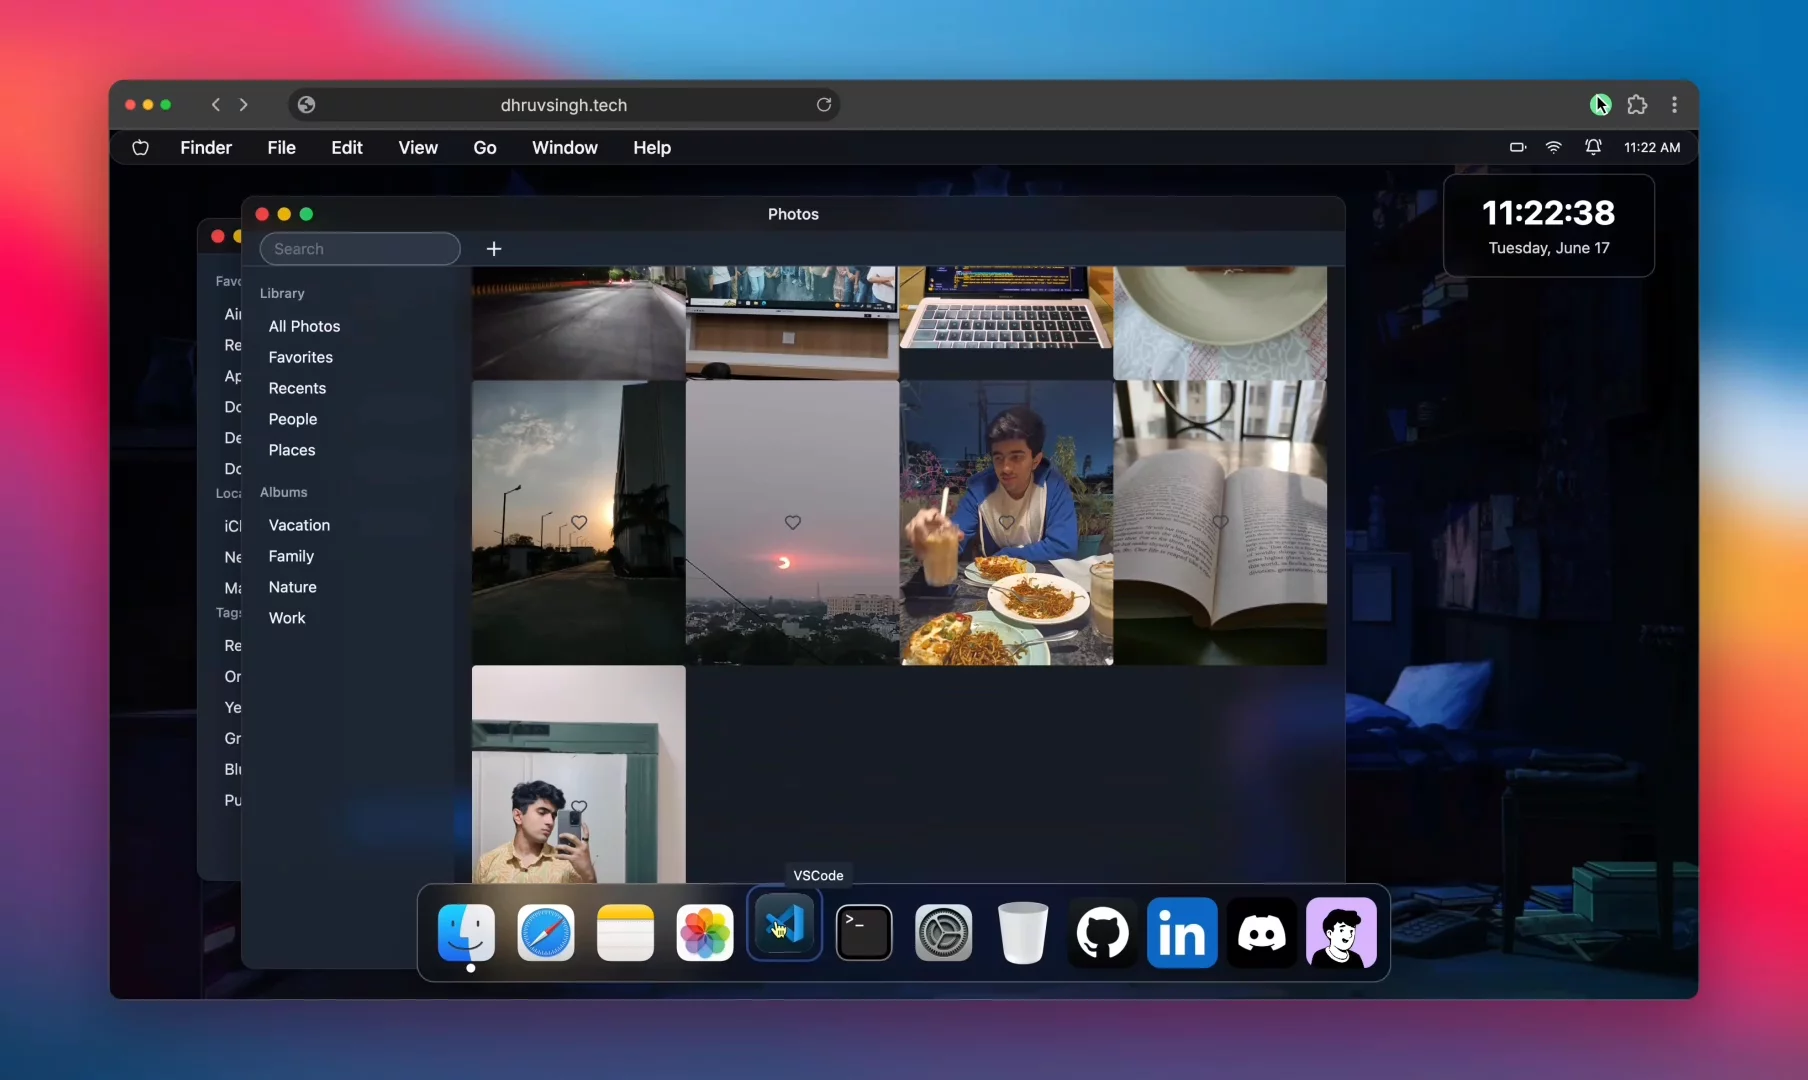Viewport: 1808px width, 1080px height.
Task: Favorite the open book photo heart
Action: point(1221,522)
